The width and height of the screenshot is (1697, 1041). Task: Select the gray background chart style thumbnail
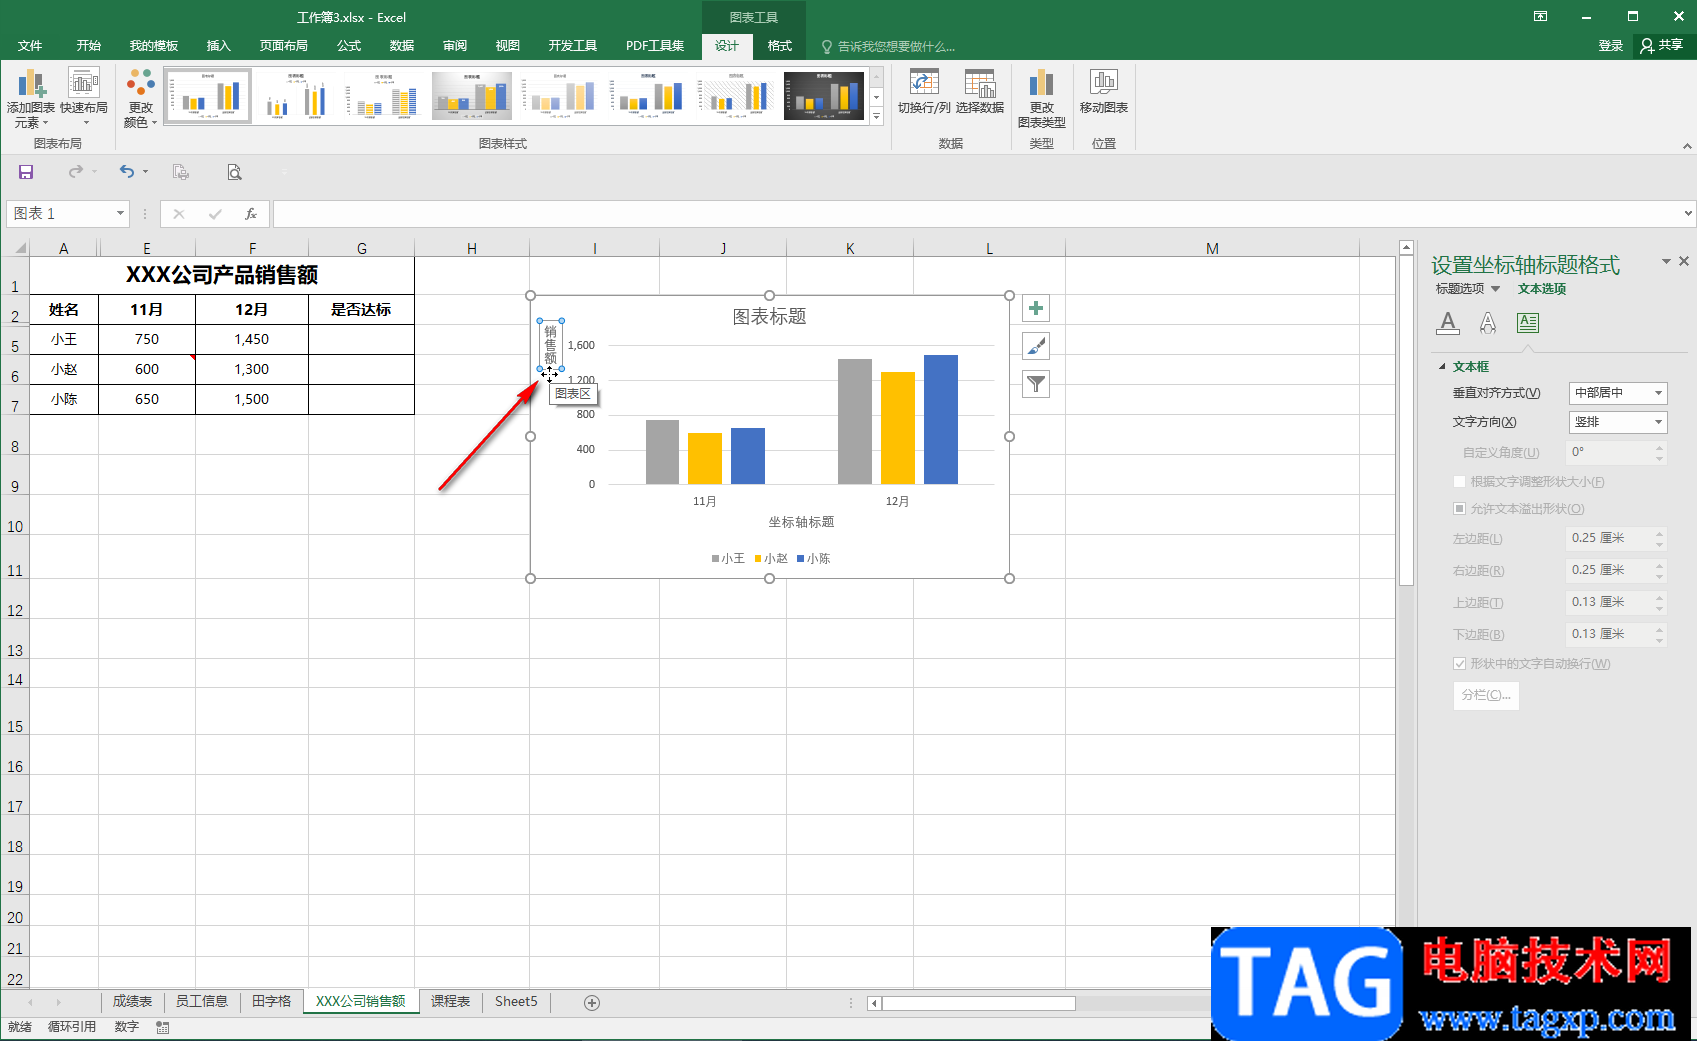click(472, 96)
